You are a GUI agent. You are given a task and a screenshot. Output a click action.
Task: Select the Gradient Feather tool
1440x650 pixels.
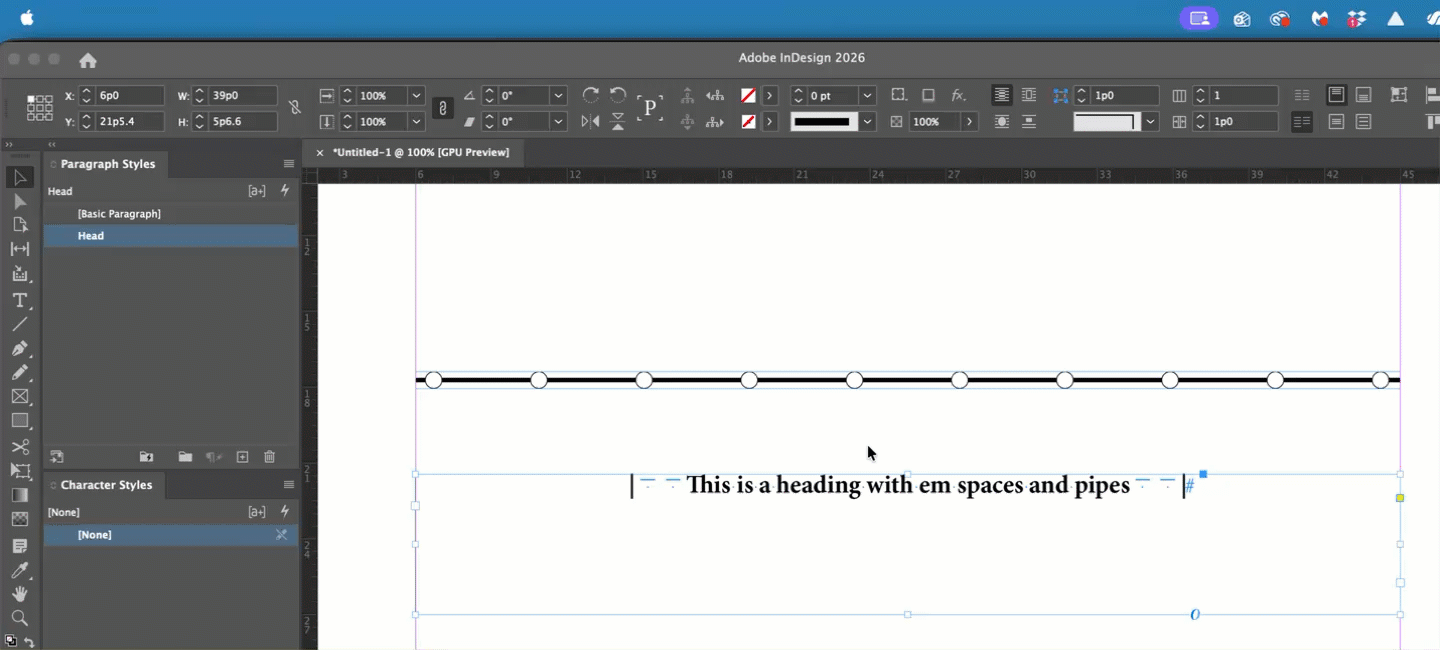20,519
